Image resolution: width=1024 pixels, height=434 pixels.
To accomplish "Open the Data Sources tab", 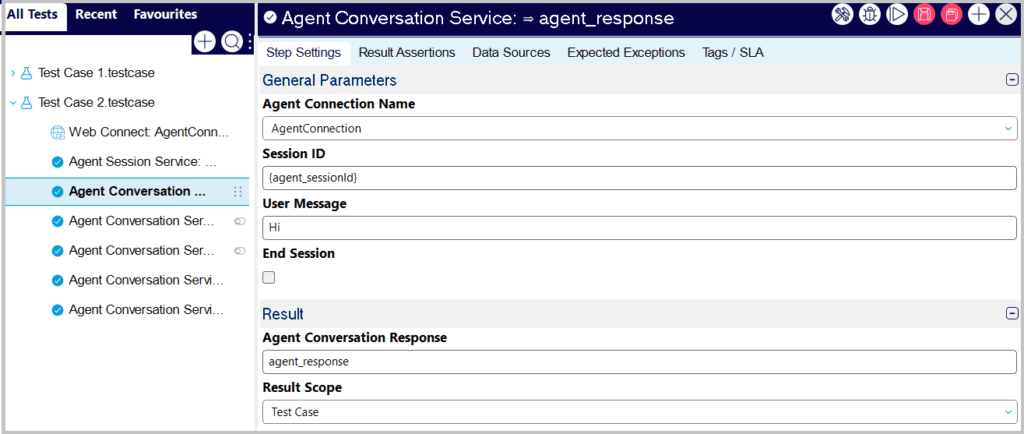I will 511,52.
